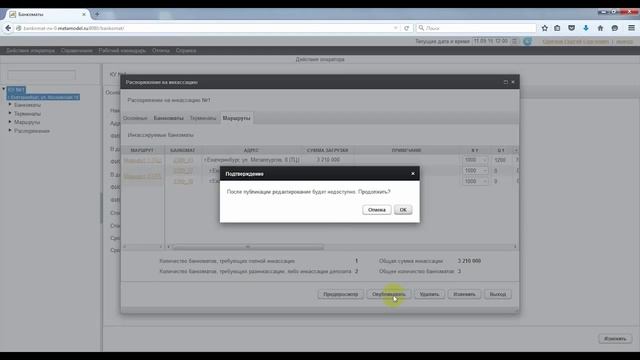This screenshot has width=640, height=360.
Task: Confirm with OK in the Подтверждение dialog
Action: 403,210
